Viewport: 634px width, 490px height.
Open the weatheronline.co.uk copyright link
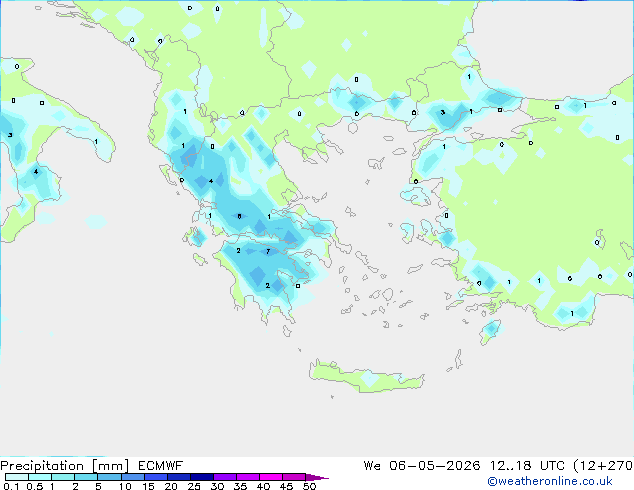(550, 481)
